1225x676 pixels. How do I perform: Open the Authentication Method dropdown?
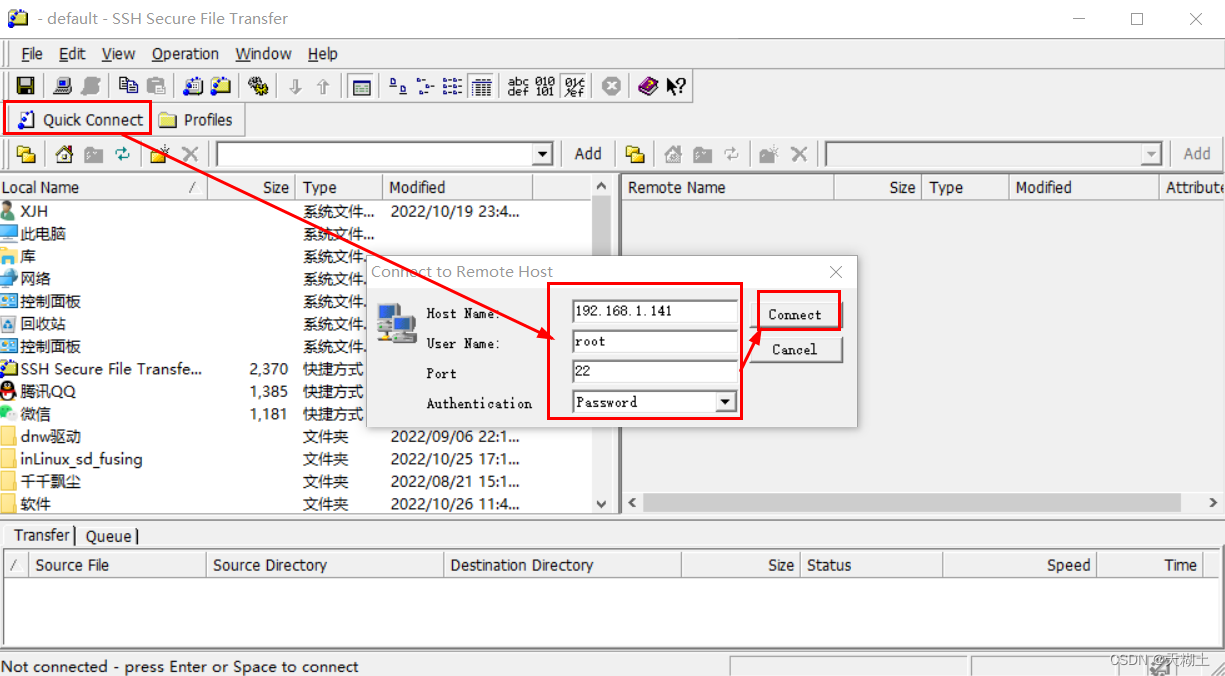coord(725,401)
